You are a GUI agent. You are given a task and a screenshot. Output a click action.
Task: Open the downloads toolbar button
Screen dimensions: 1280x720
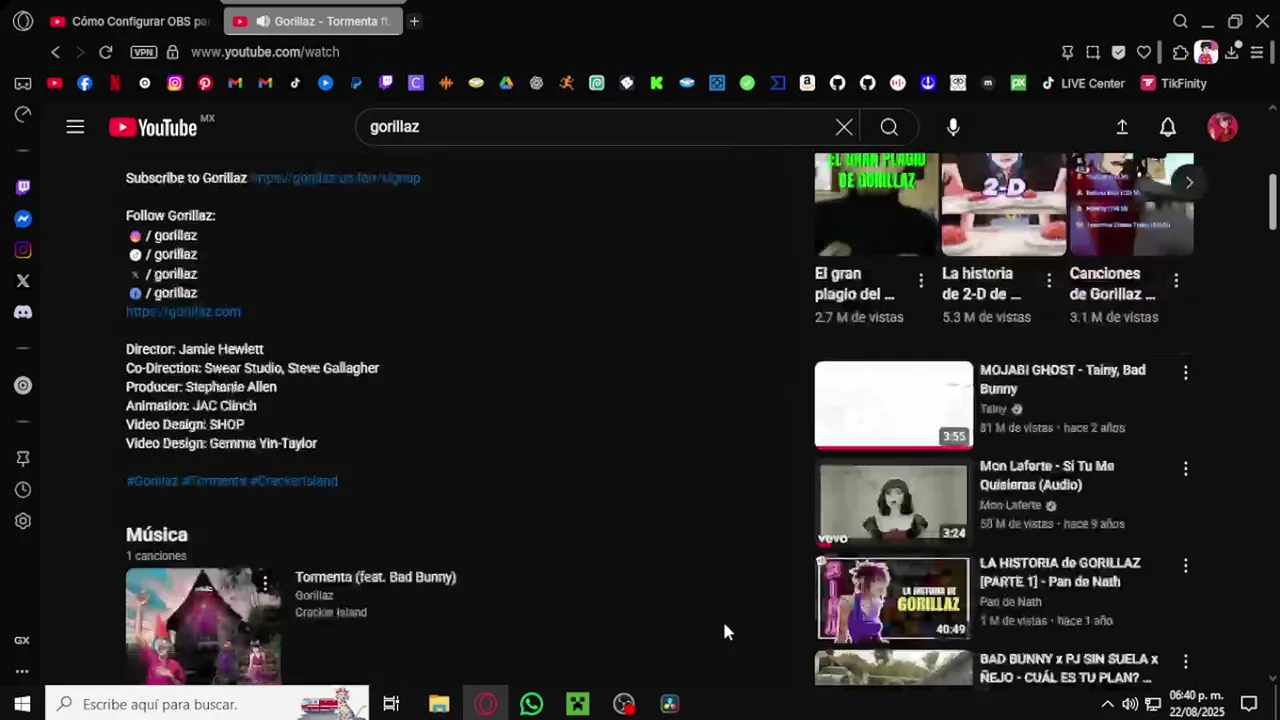click(x=1232, y=52)
